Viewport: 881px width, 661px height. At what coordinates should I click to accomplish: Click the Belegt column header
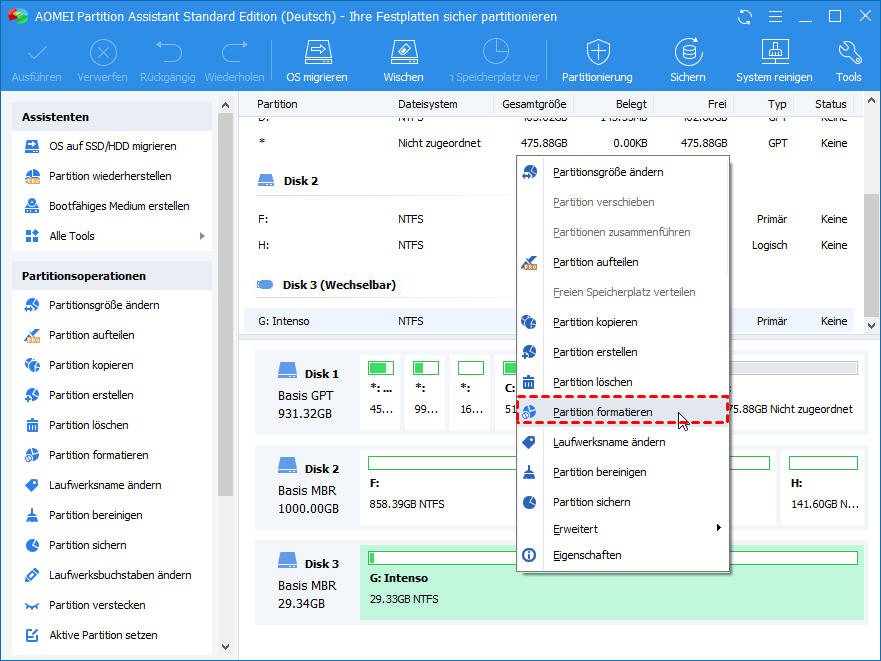click(x=631, y=104)
